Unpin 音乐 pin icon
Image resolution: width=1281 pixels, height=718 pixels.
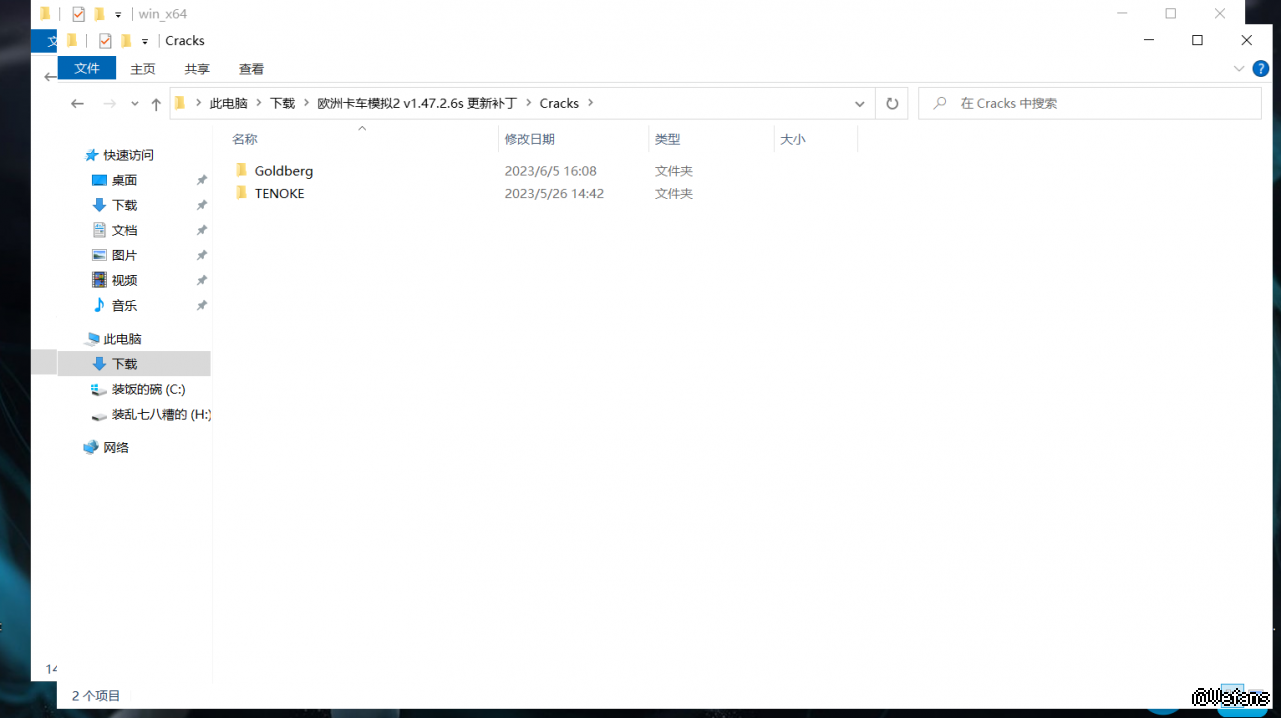tap(201, 305)
